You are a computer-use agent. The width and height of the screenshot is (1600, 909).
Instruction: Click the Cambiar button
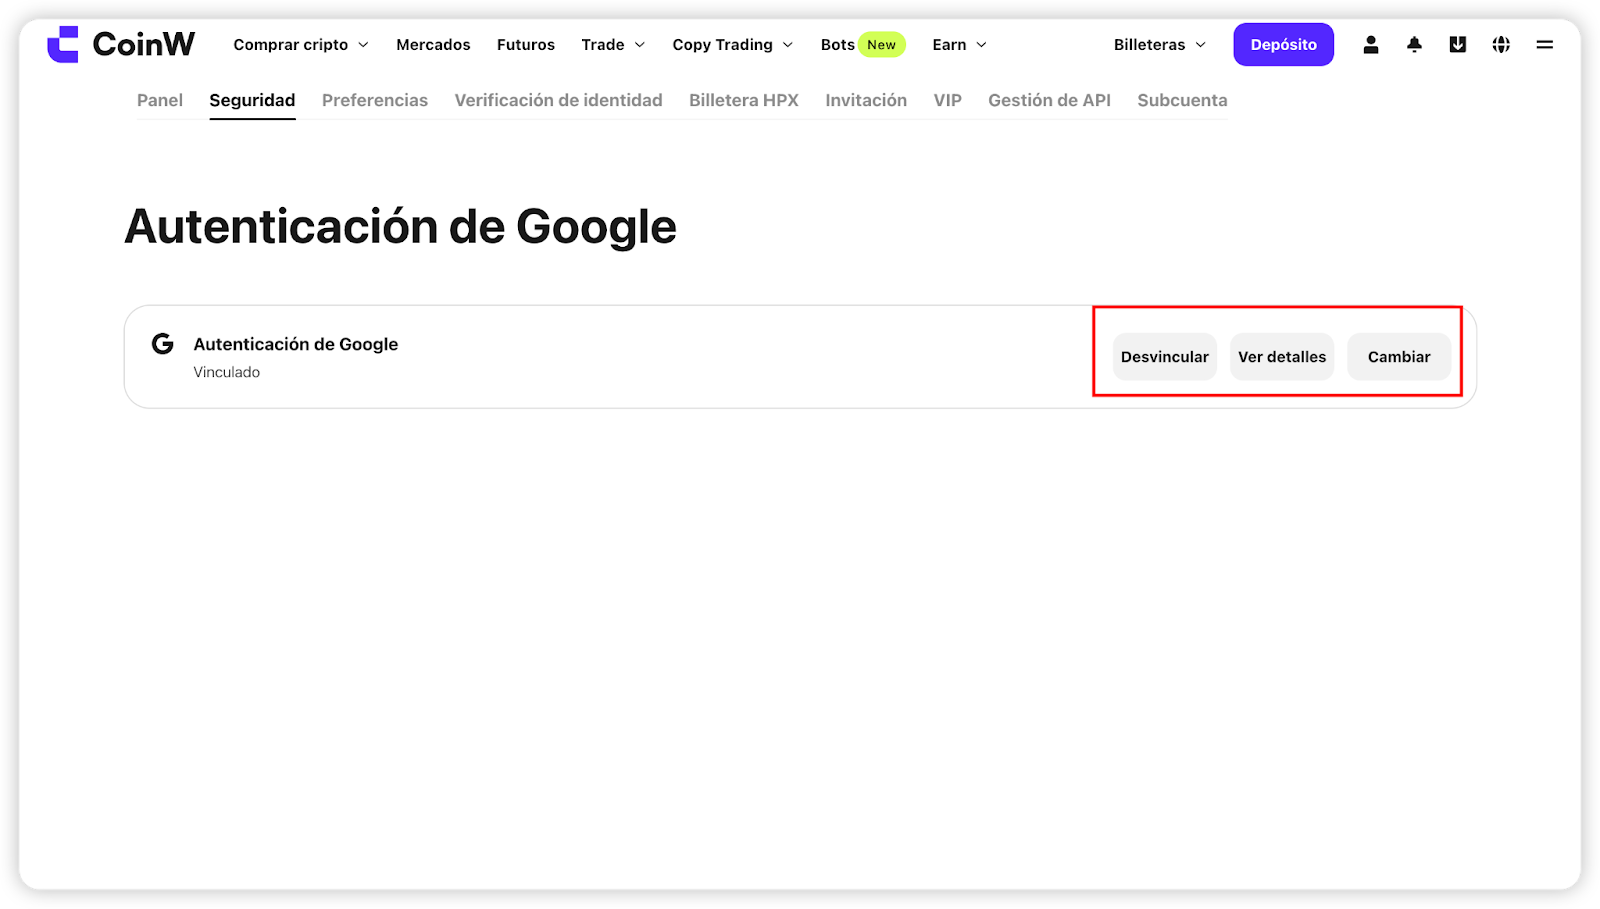click(x=1399, y=357)
